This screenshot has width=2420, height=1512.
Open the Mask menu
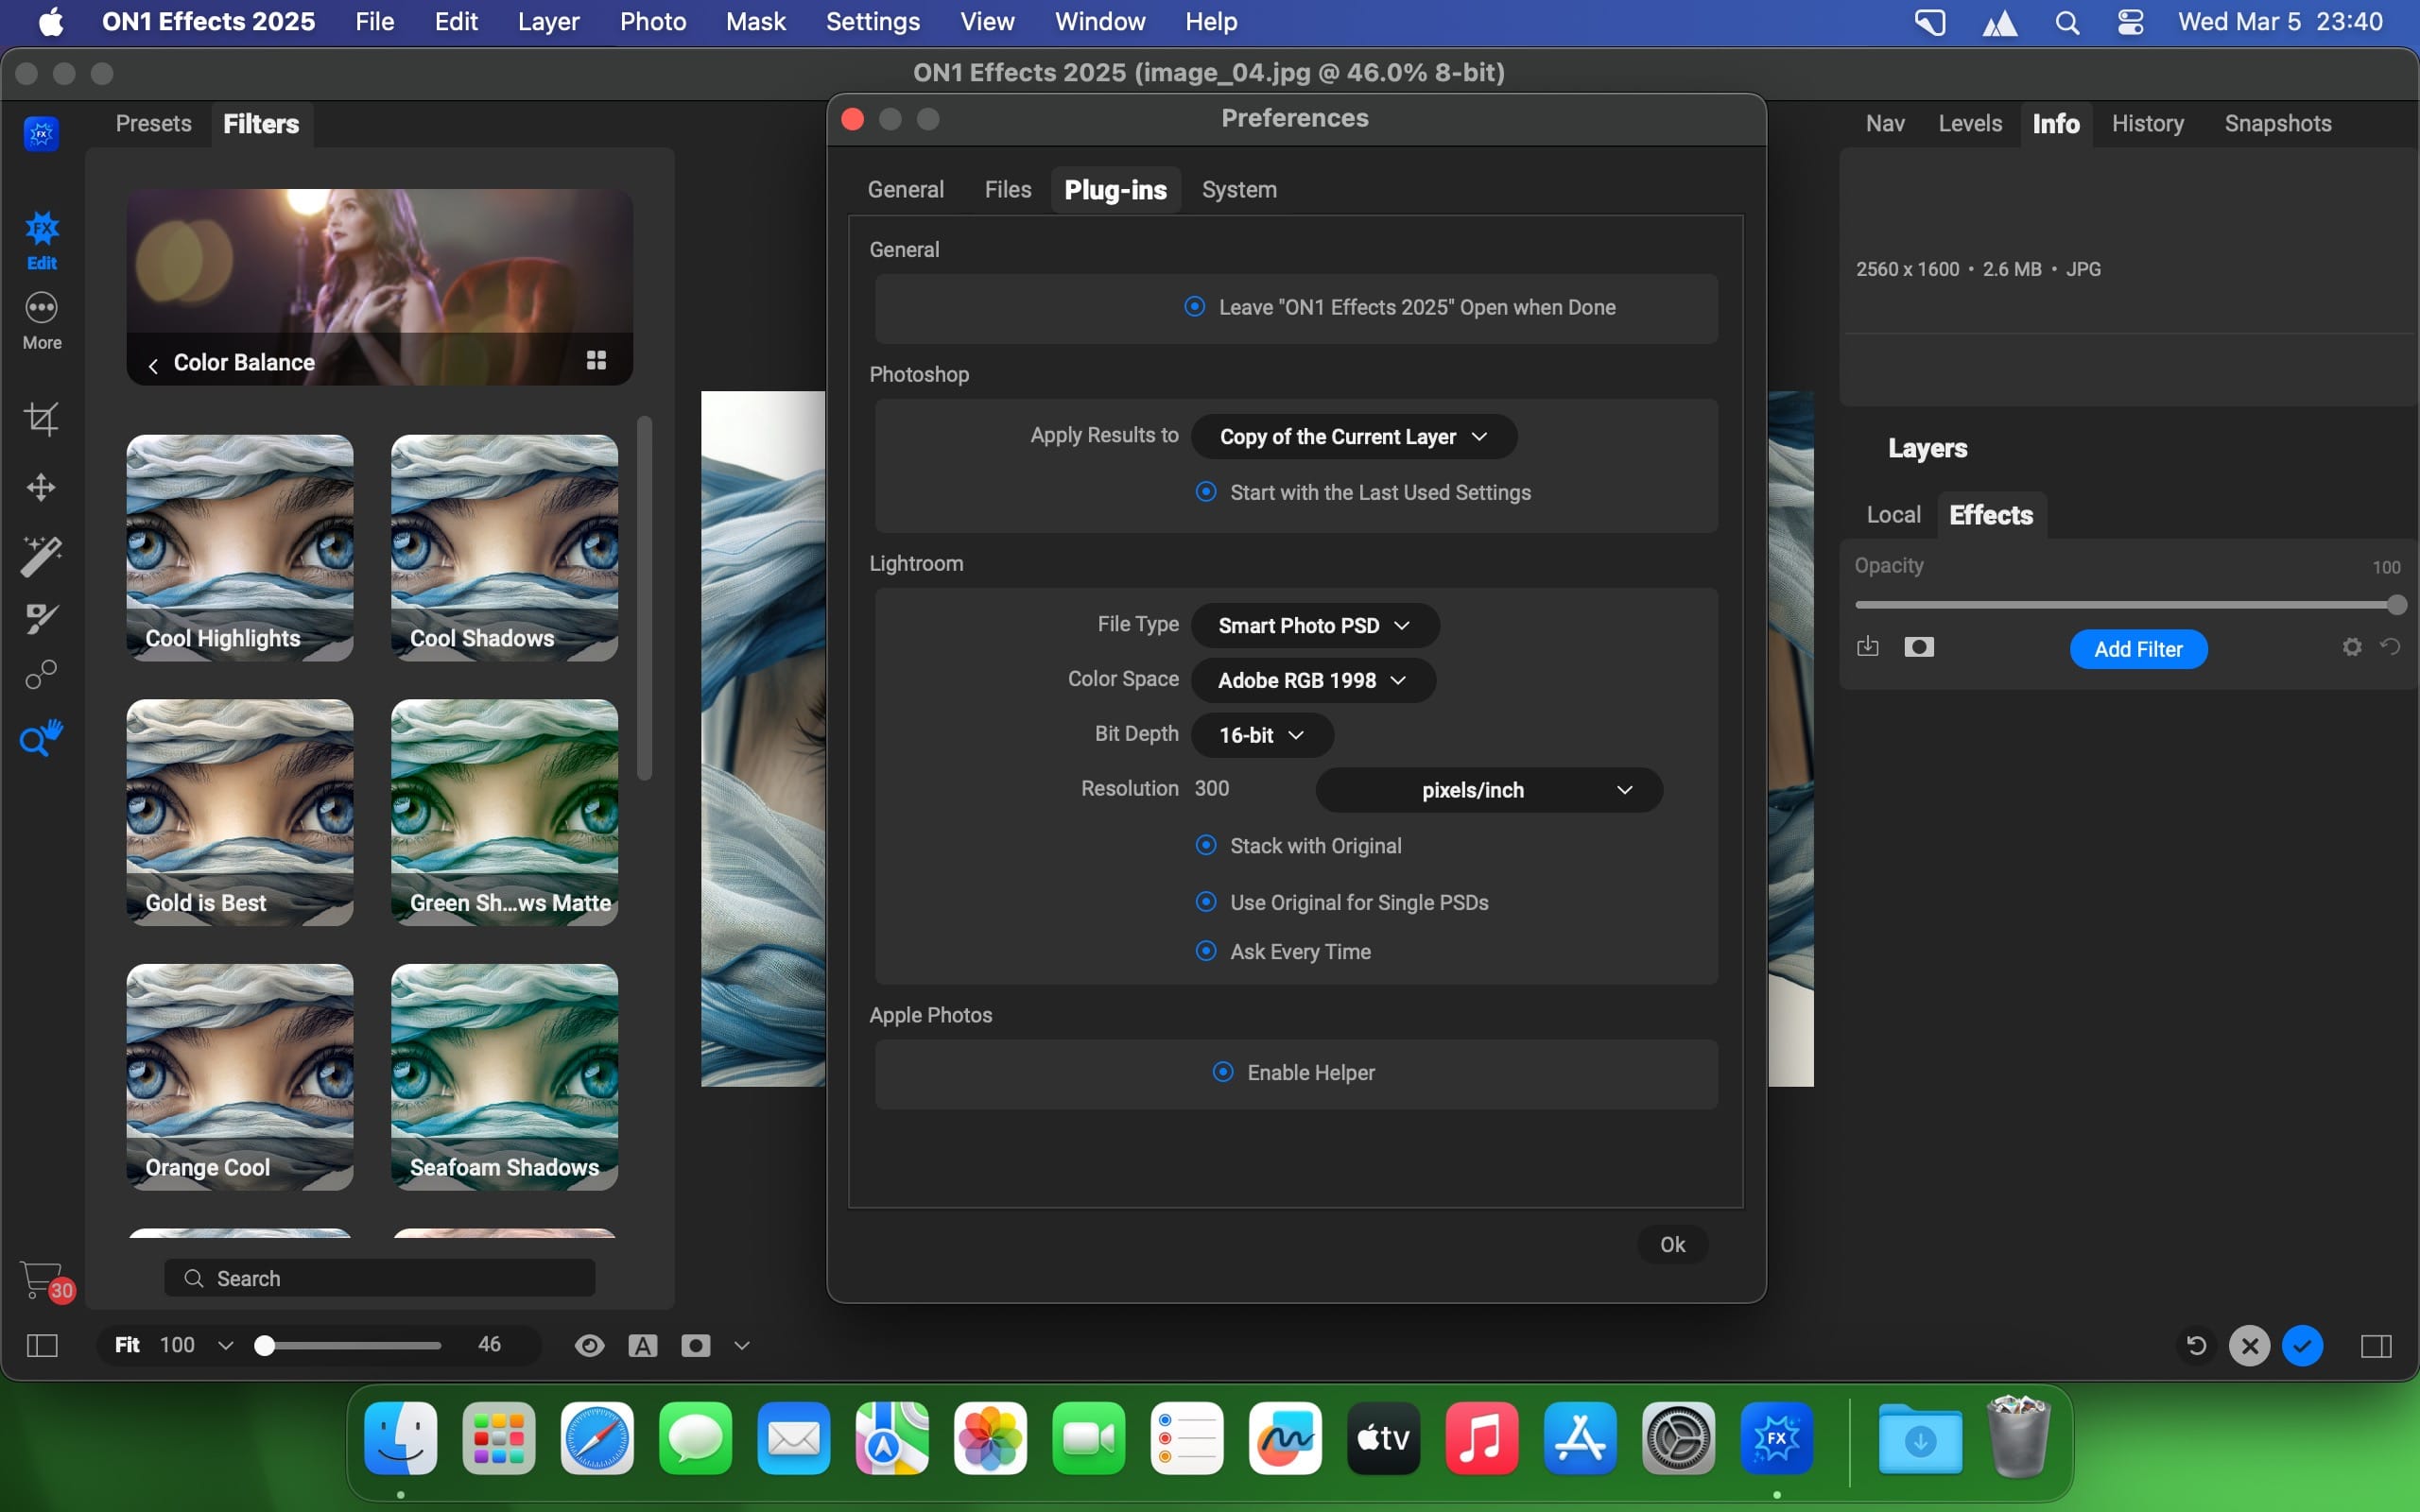point(755,21)
